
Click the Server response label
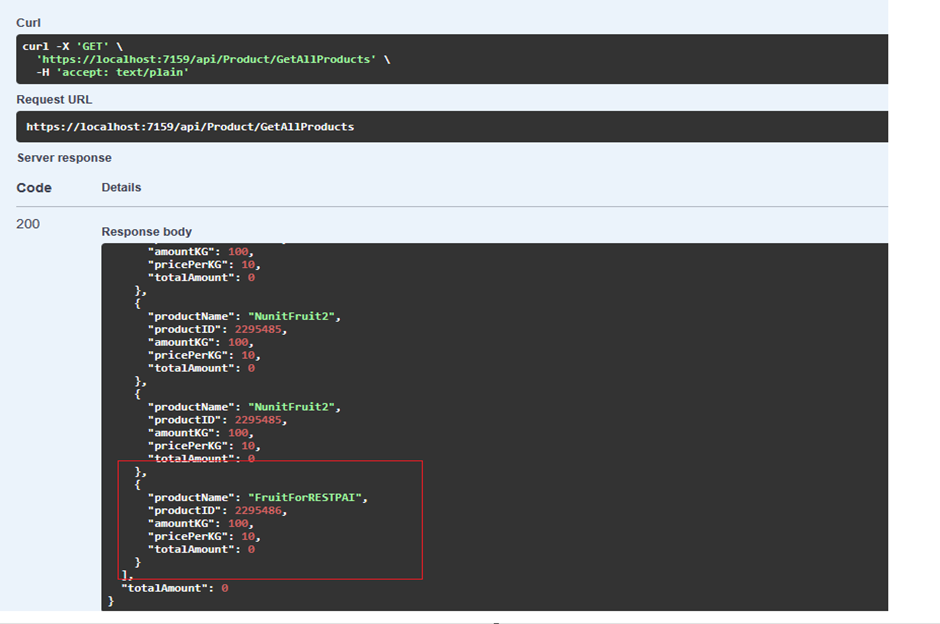63,157
